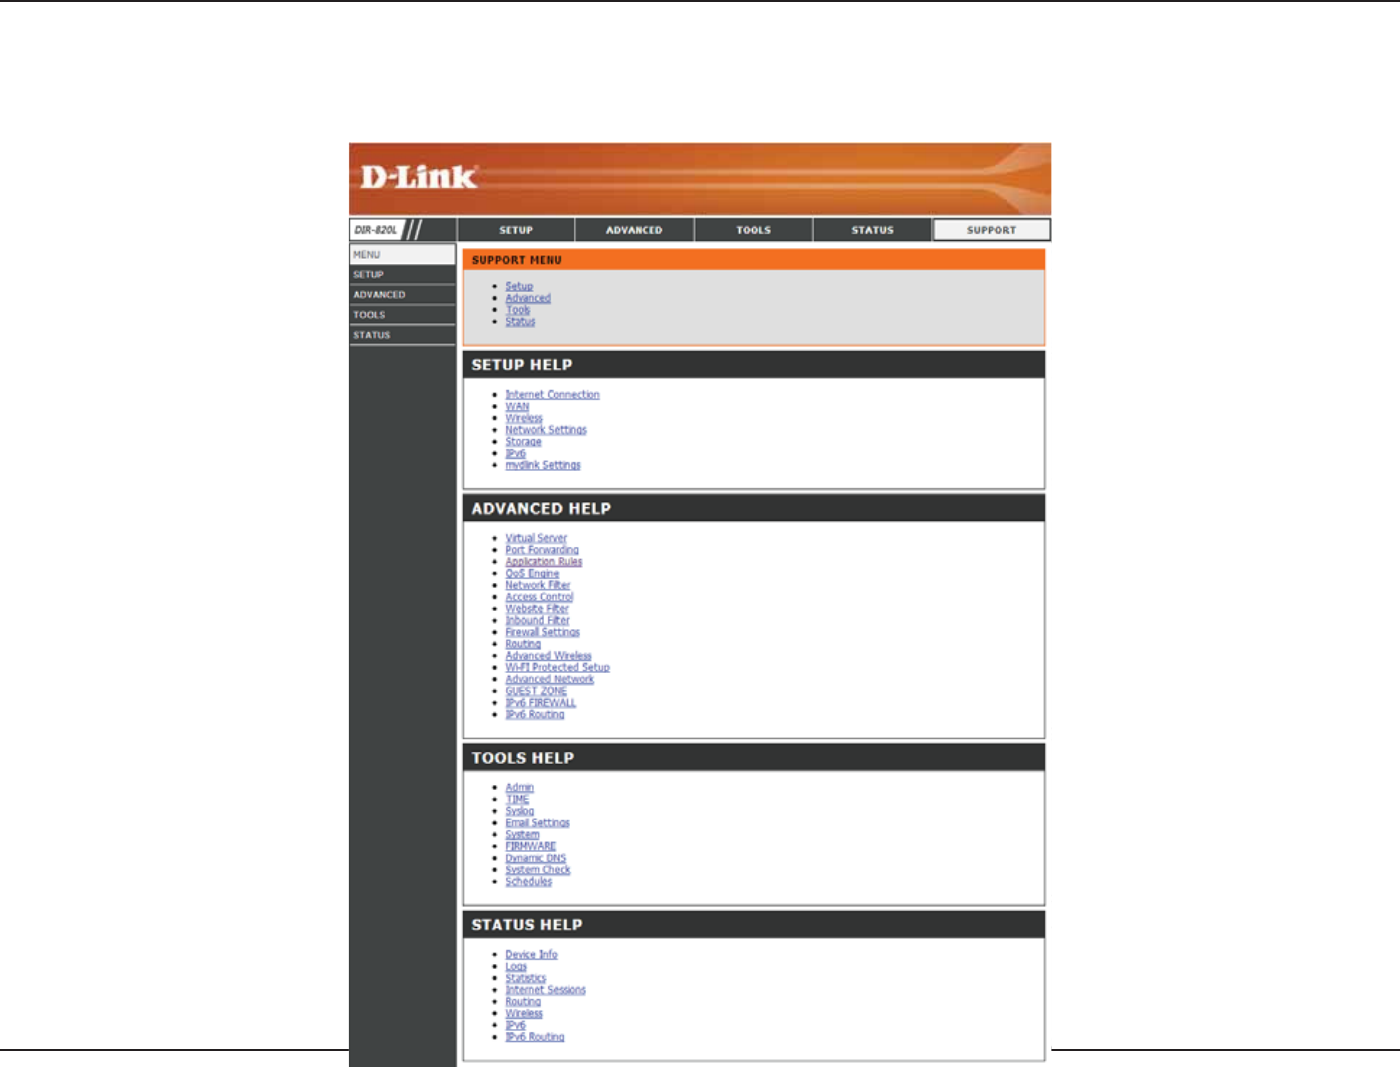Screen dimensions: 1400x1067
Task: Click the System link under Tools Help
Action: (522, 835)
